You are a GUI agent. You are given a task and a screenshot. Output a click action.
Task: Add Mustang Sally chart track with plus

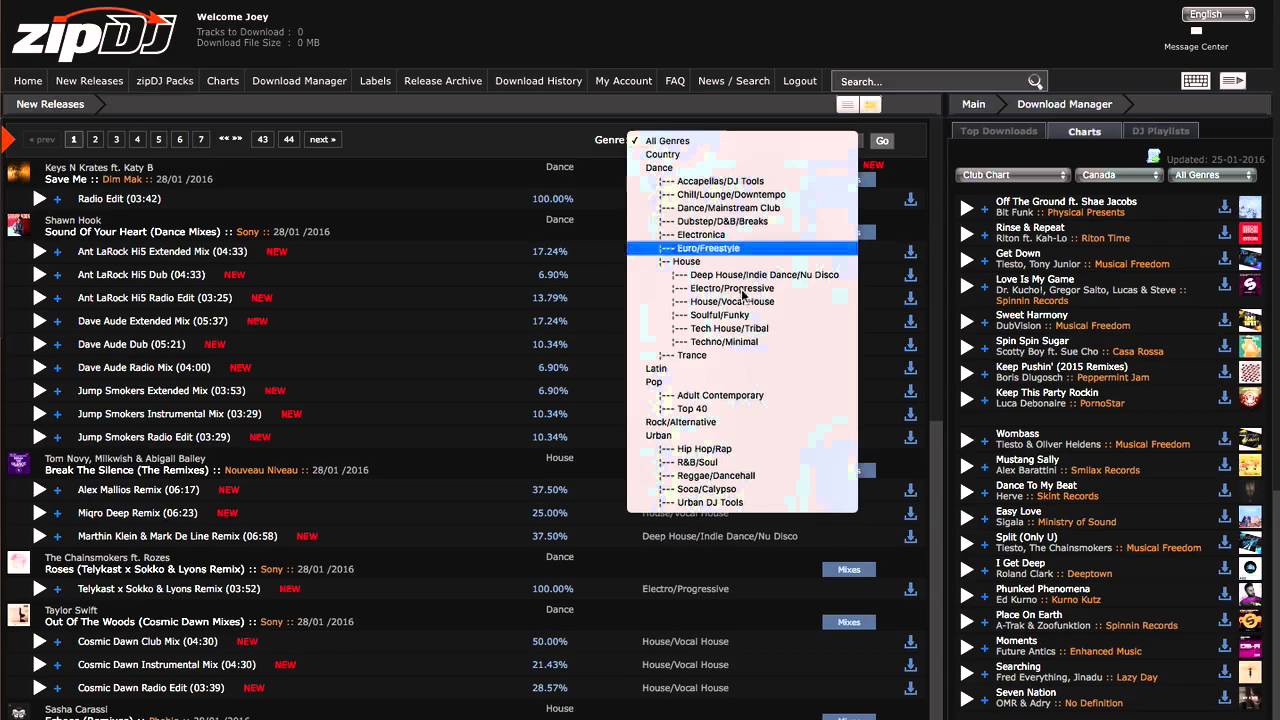[985, 466]
